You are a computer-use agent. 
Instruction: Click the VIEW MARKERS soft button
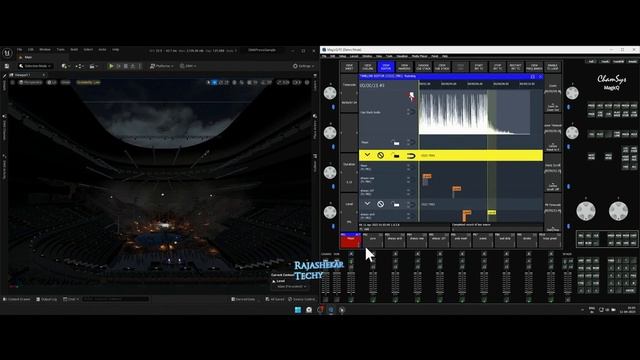click(404, 67)
